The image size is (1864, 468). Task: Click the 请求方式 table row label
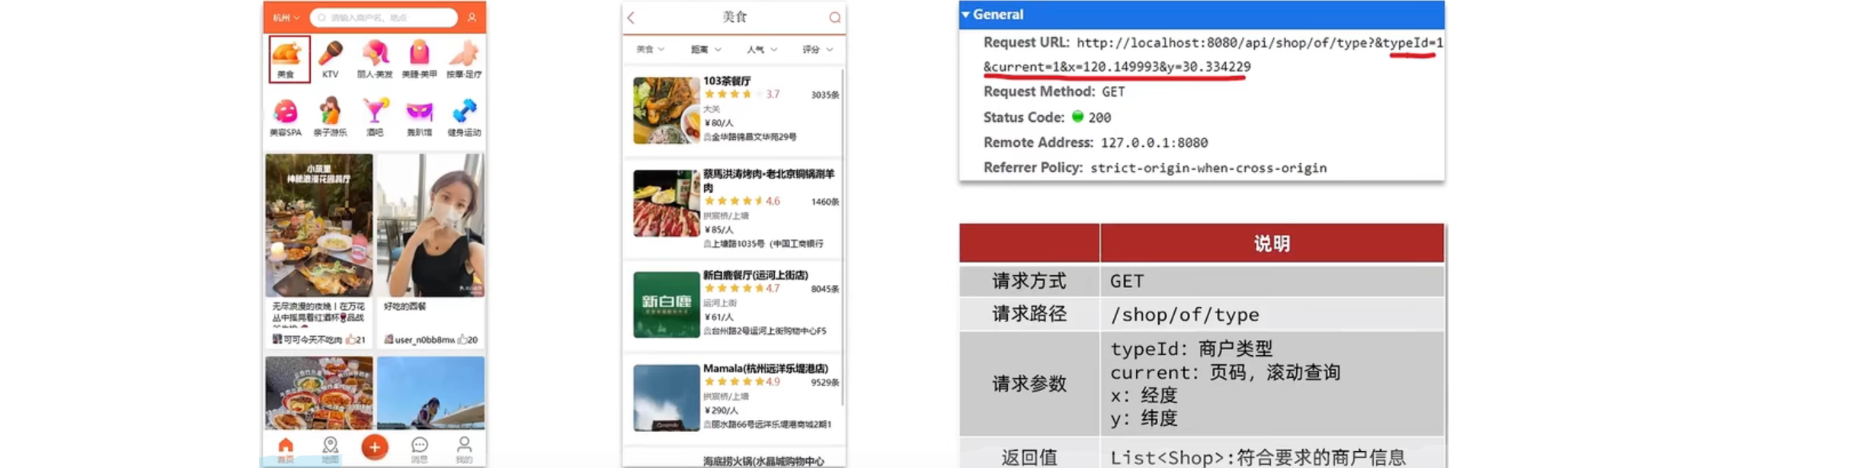tap(1029, 281)
